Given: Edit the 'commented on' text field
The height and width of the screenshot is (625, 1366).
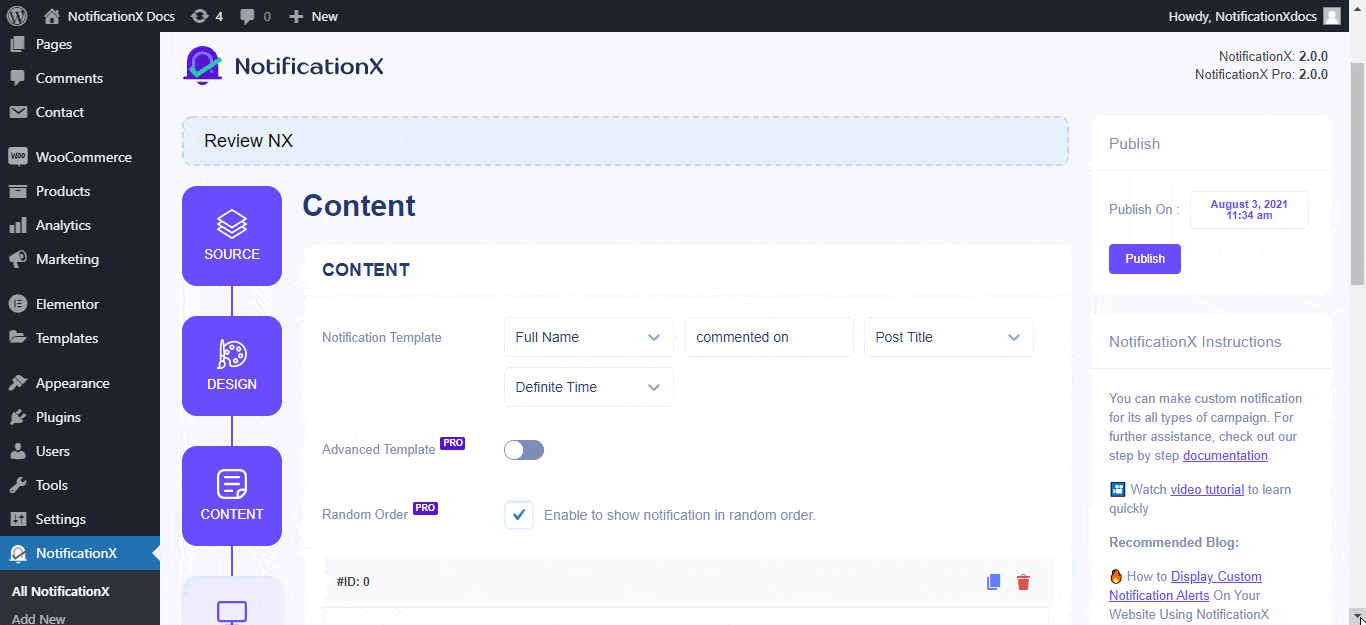Looking at the screenshot, I should point(769,337).
